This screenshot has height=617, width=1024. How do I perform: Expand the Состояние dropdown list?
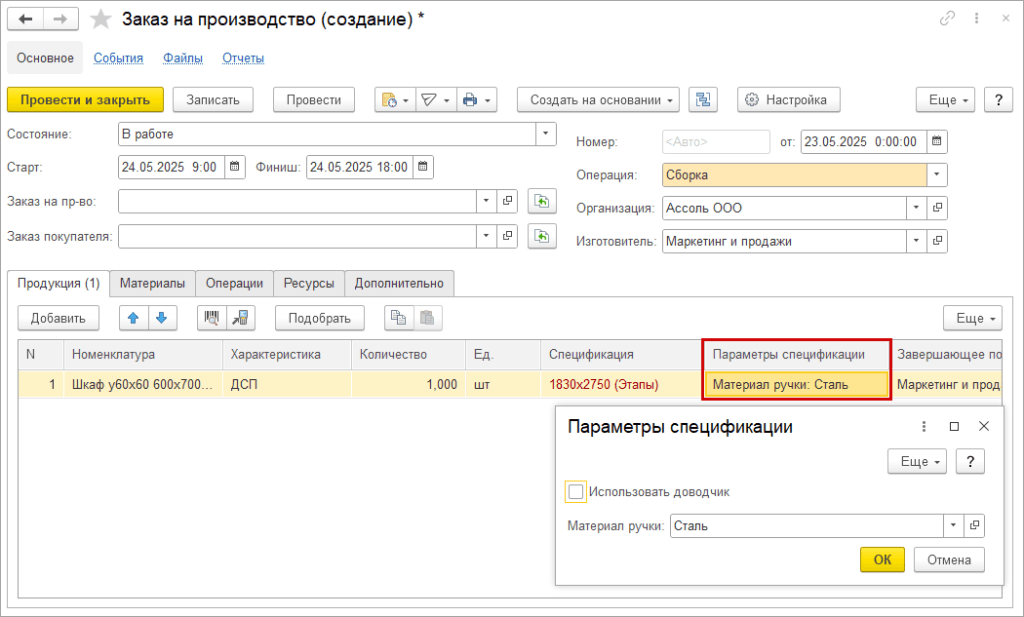(546, 133)
